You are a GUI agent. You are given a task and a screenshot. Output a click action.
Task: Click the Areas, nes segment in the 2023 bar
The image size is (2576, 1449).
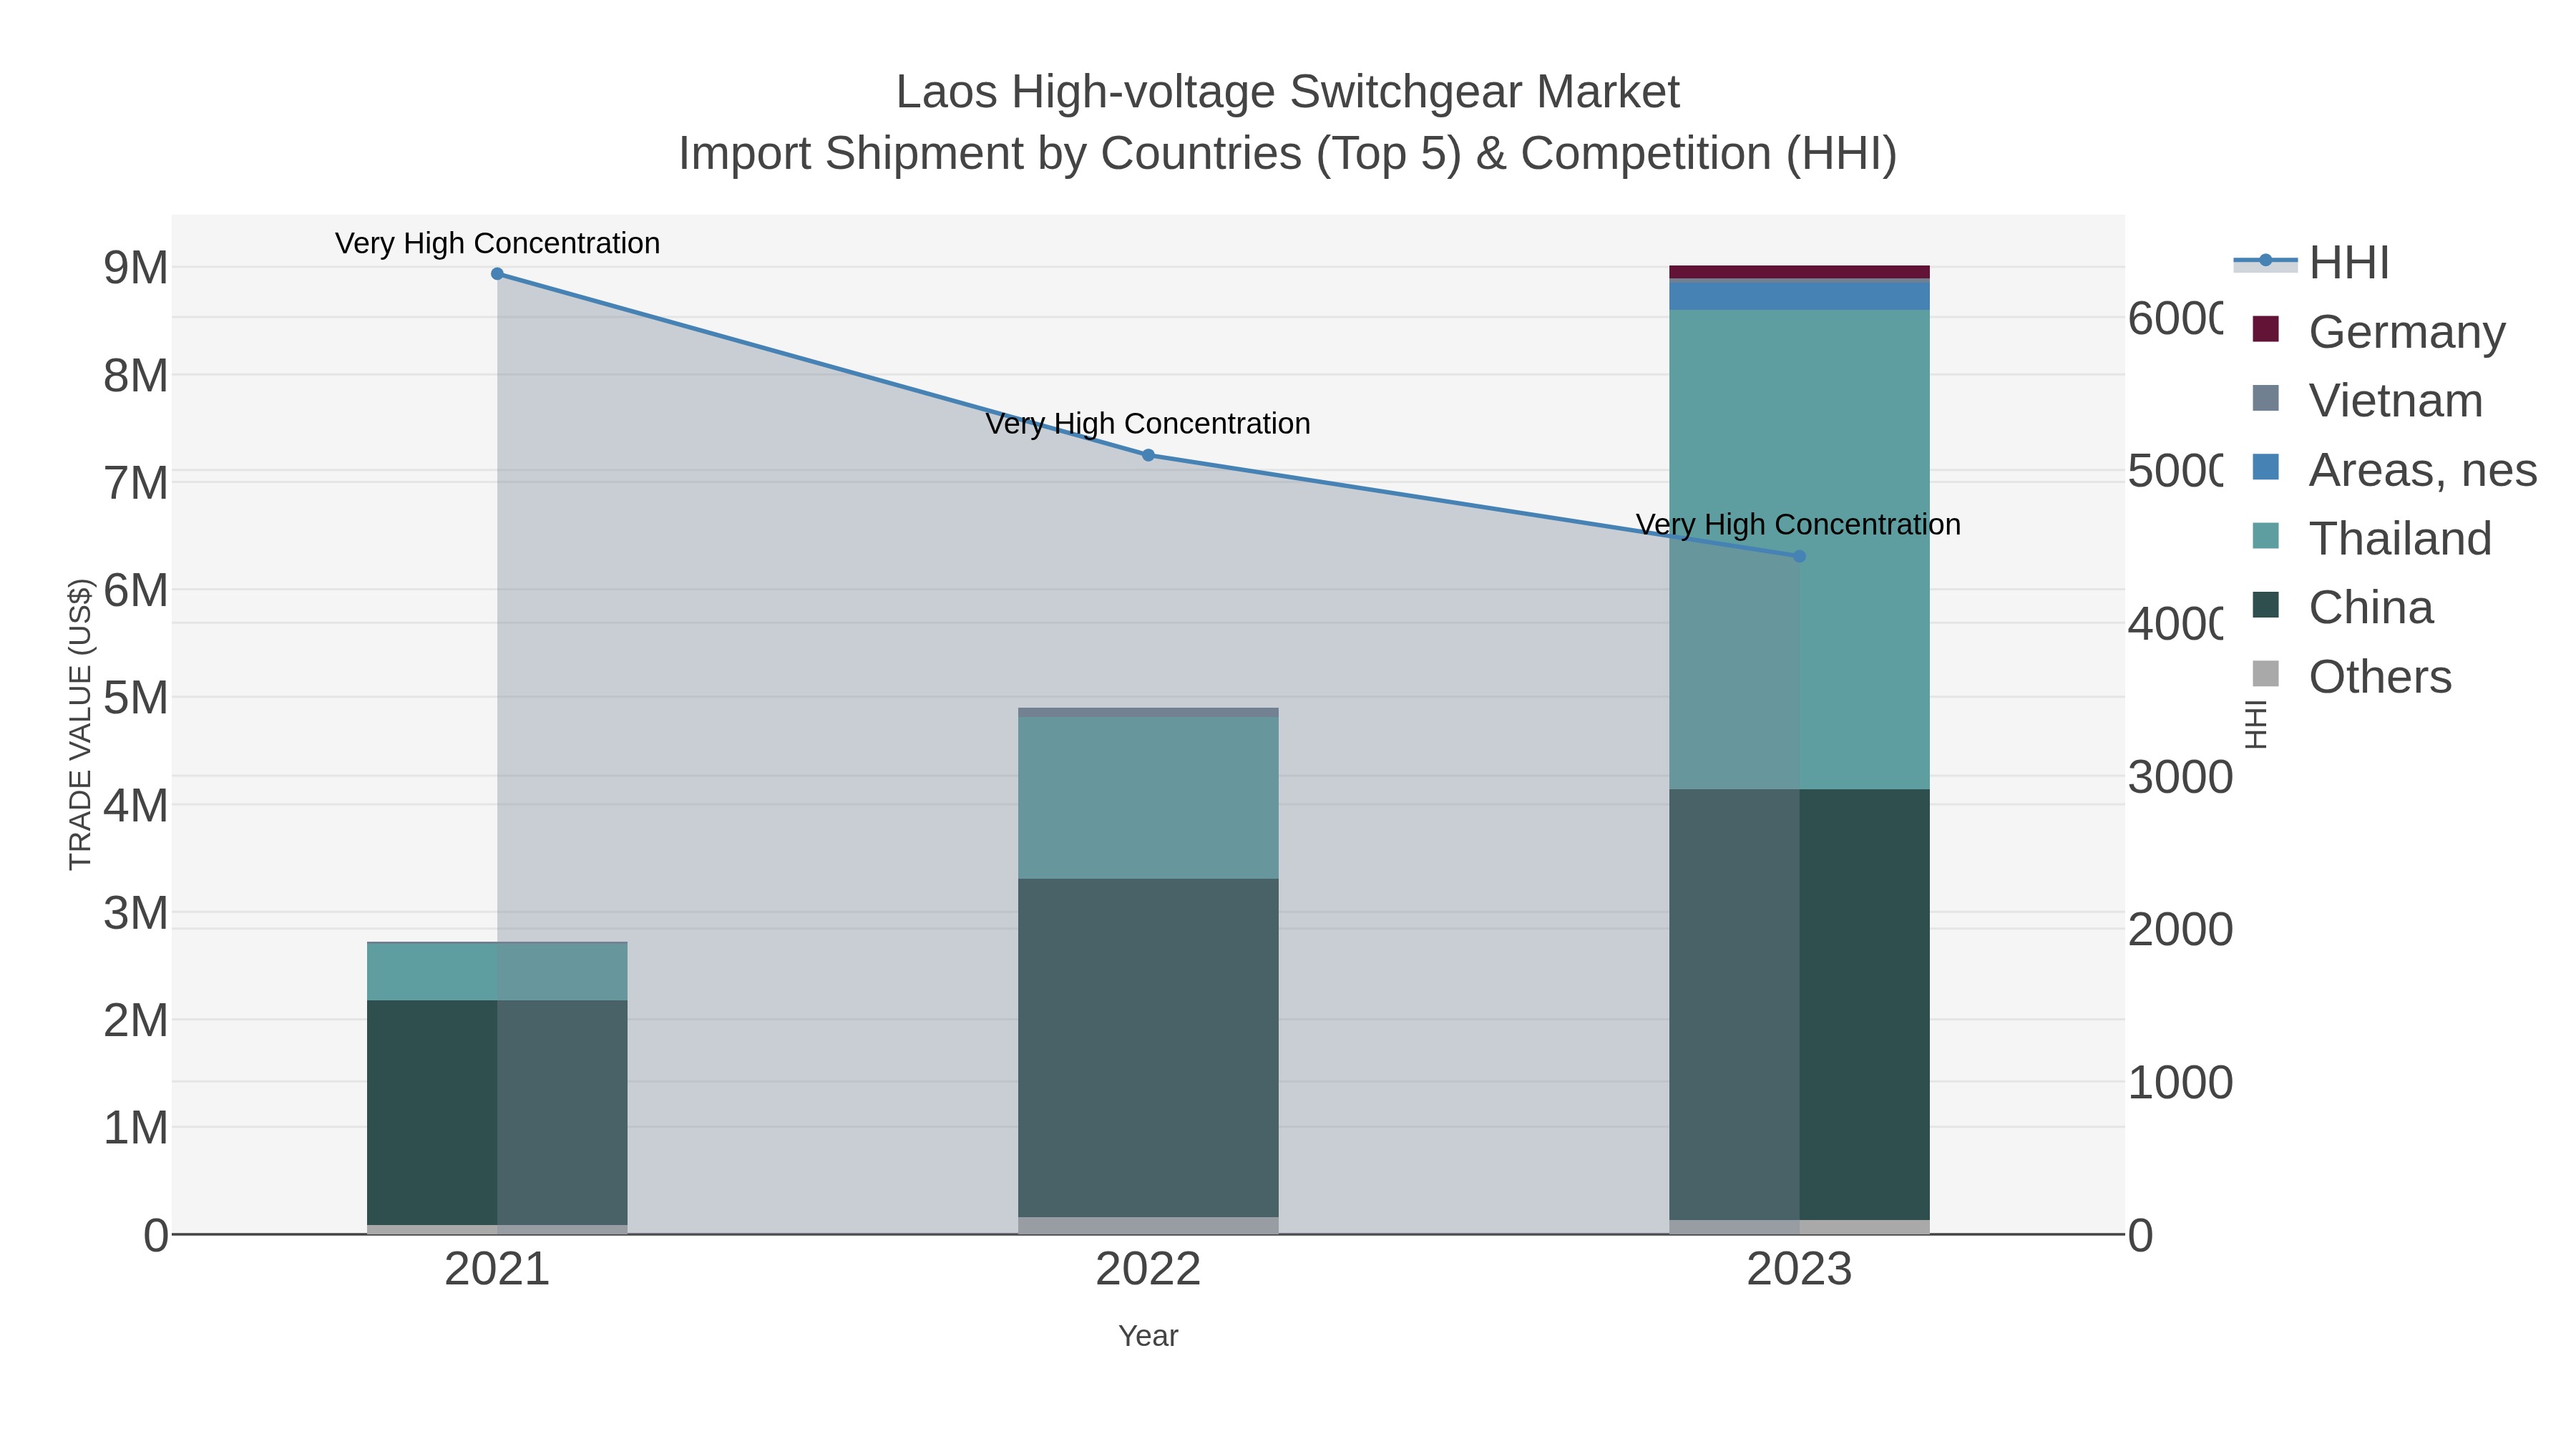[1799, 296]
